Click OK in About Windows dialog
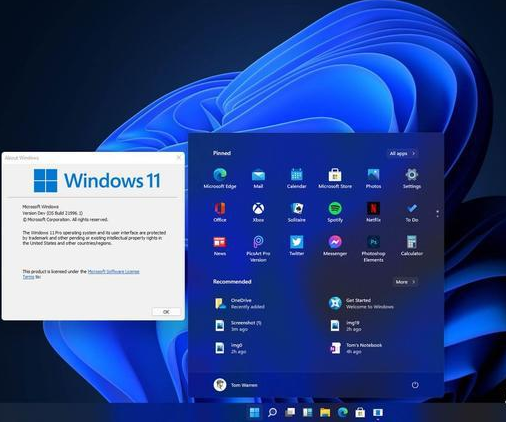The width and height of the screenshot is (506, 427). click(x=166, y=312)
